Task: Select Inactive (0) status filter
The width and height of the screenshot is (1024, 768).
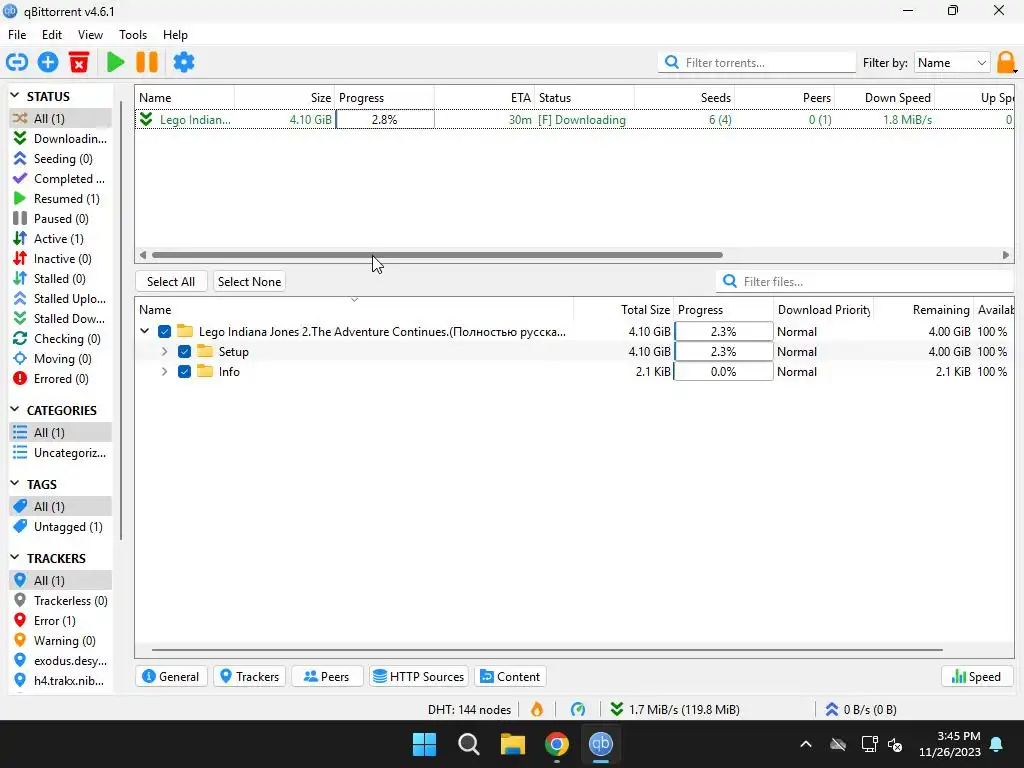Action: tap(60, 259)
